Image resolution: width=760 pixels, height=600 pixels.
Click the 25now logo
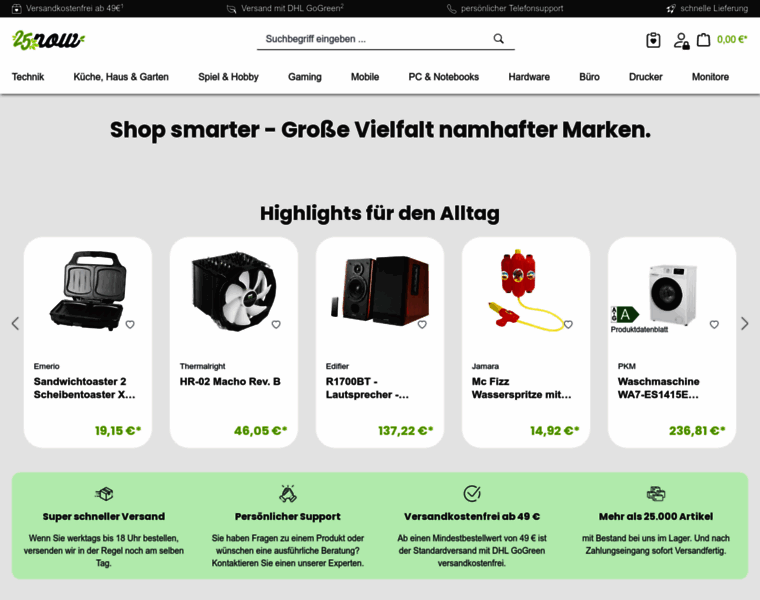point(48,40)
